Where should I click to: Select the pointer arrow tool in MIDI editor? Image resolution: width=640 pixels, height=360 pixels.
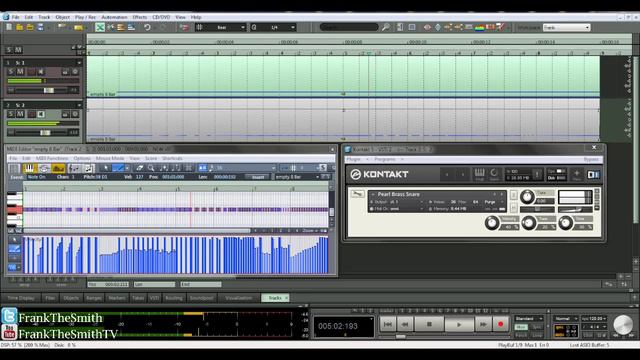pyautogui.click(x=105, y=168)
